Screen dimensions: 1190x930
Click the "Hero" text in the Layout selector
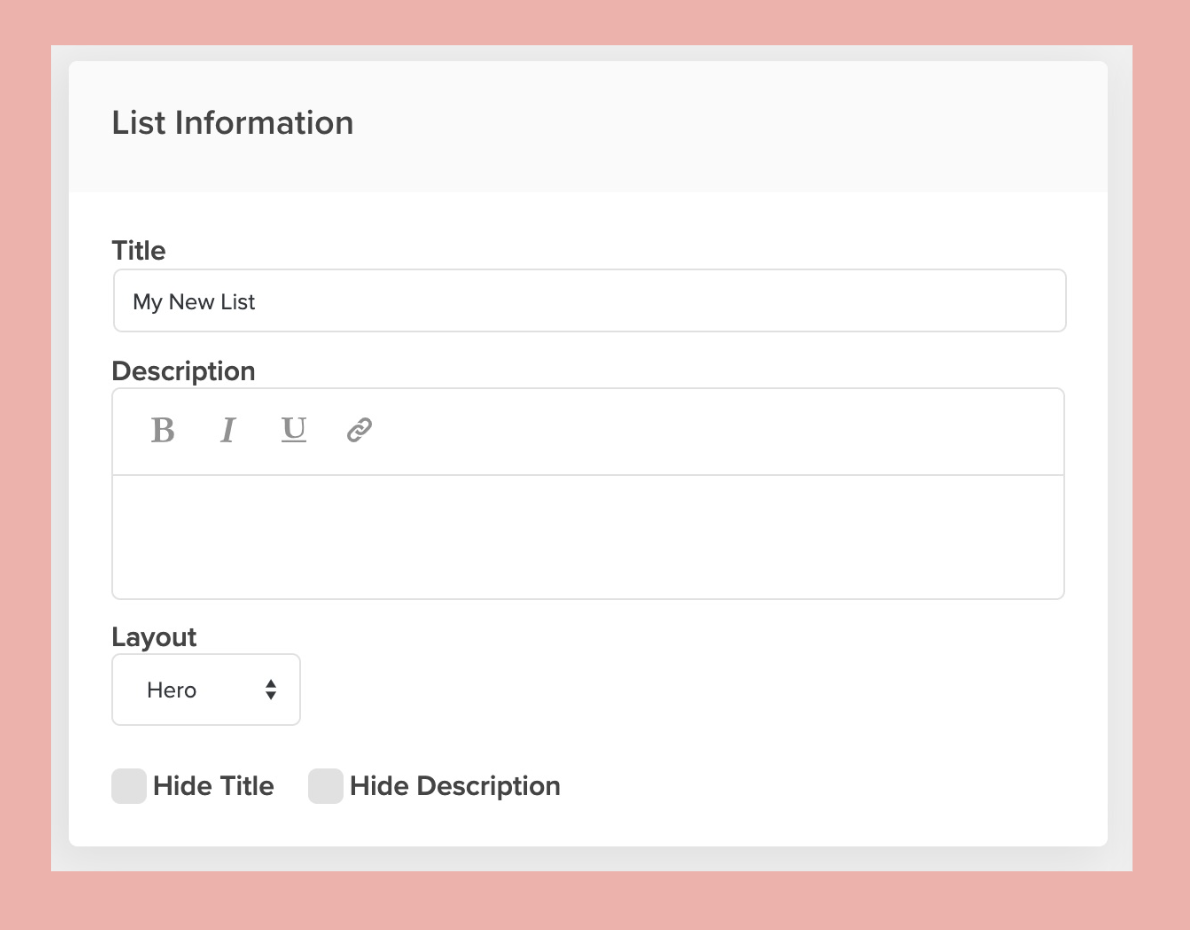(172, 690)
